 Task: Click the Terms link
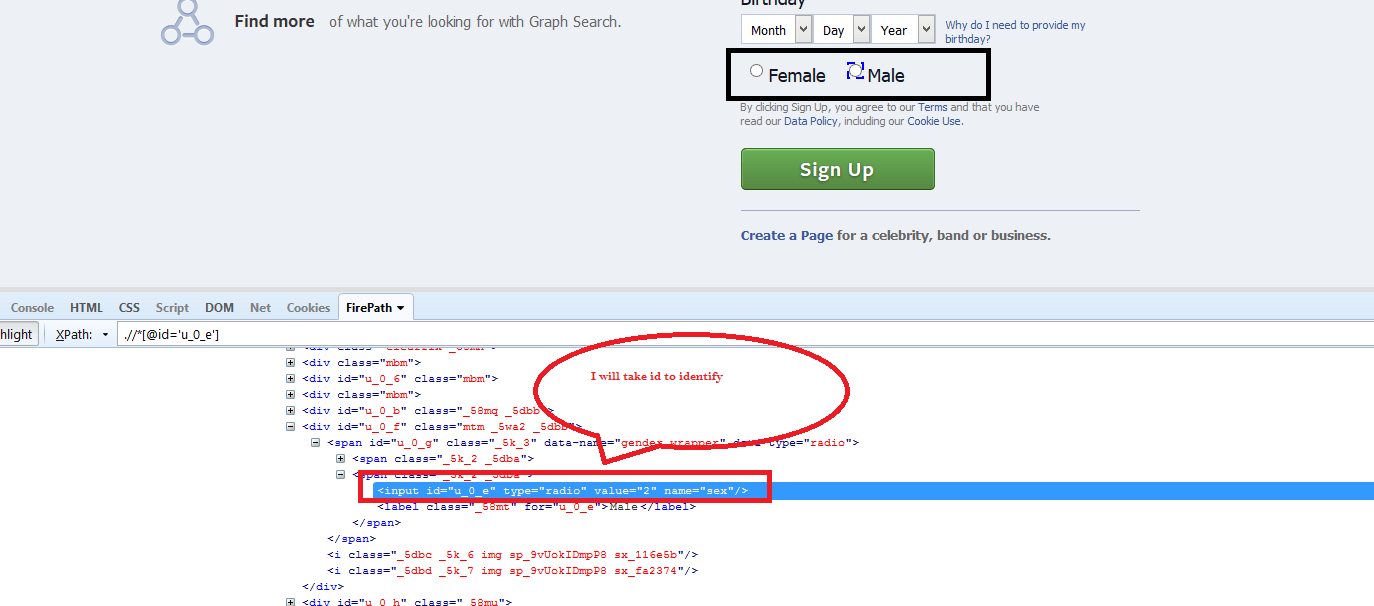932,106
